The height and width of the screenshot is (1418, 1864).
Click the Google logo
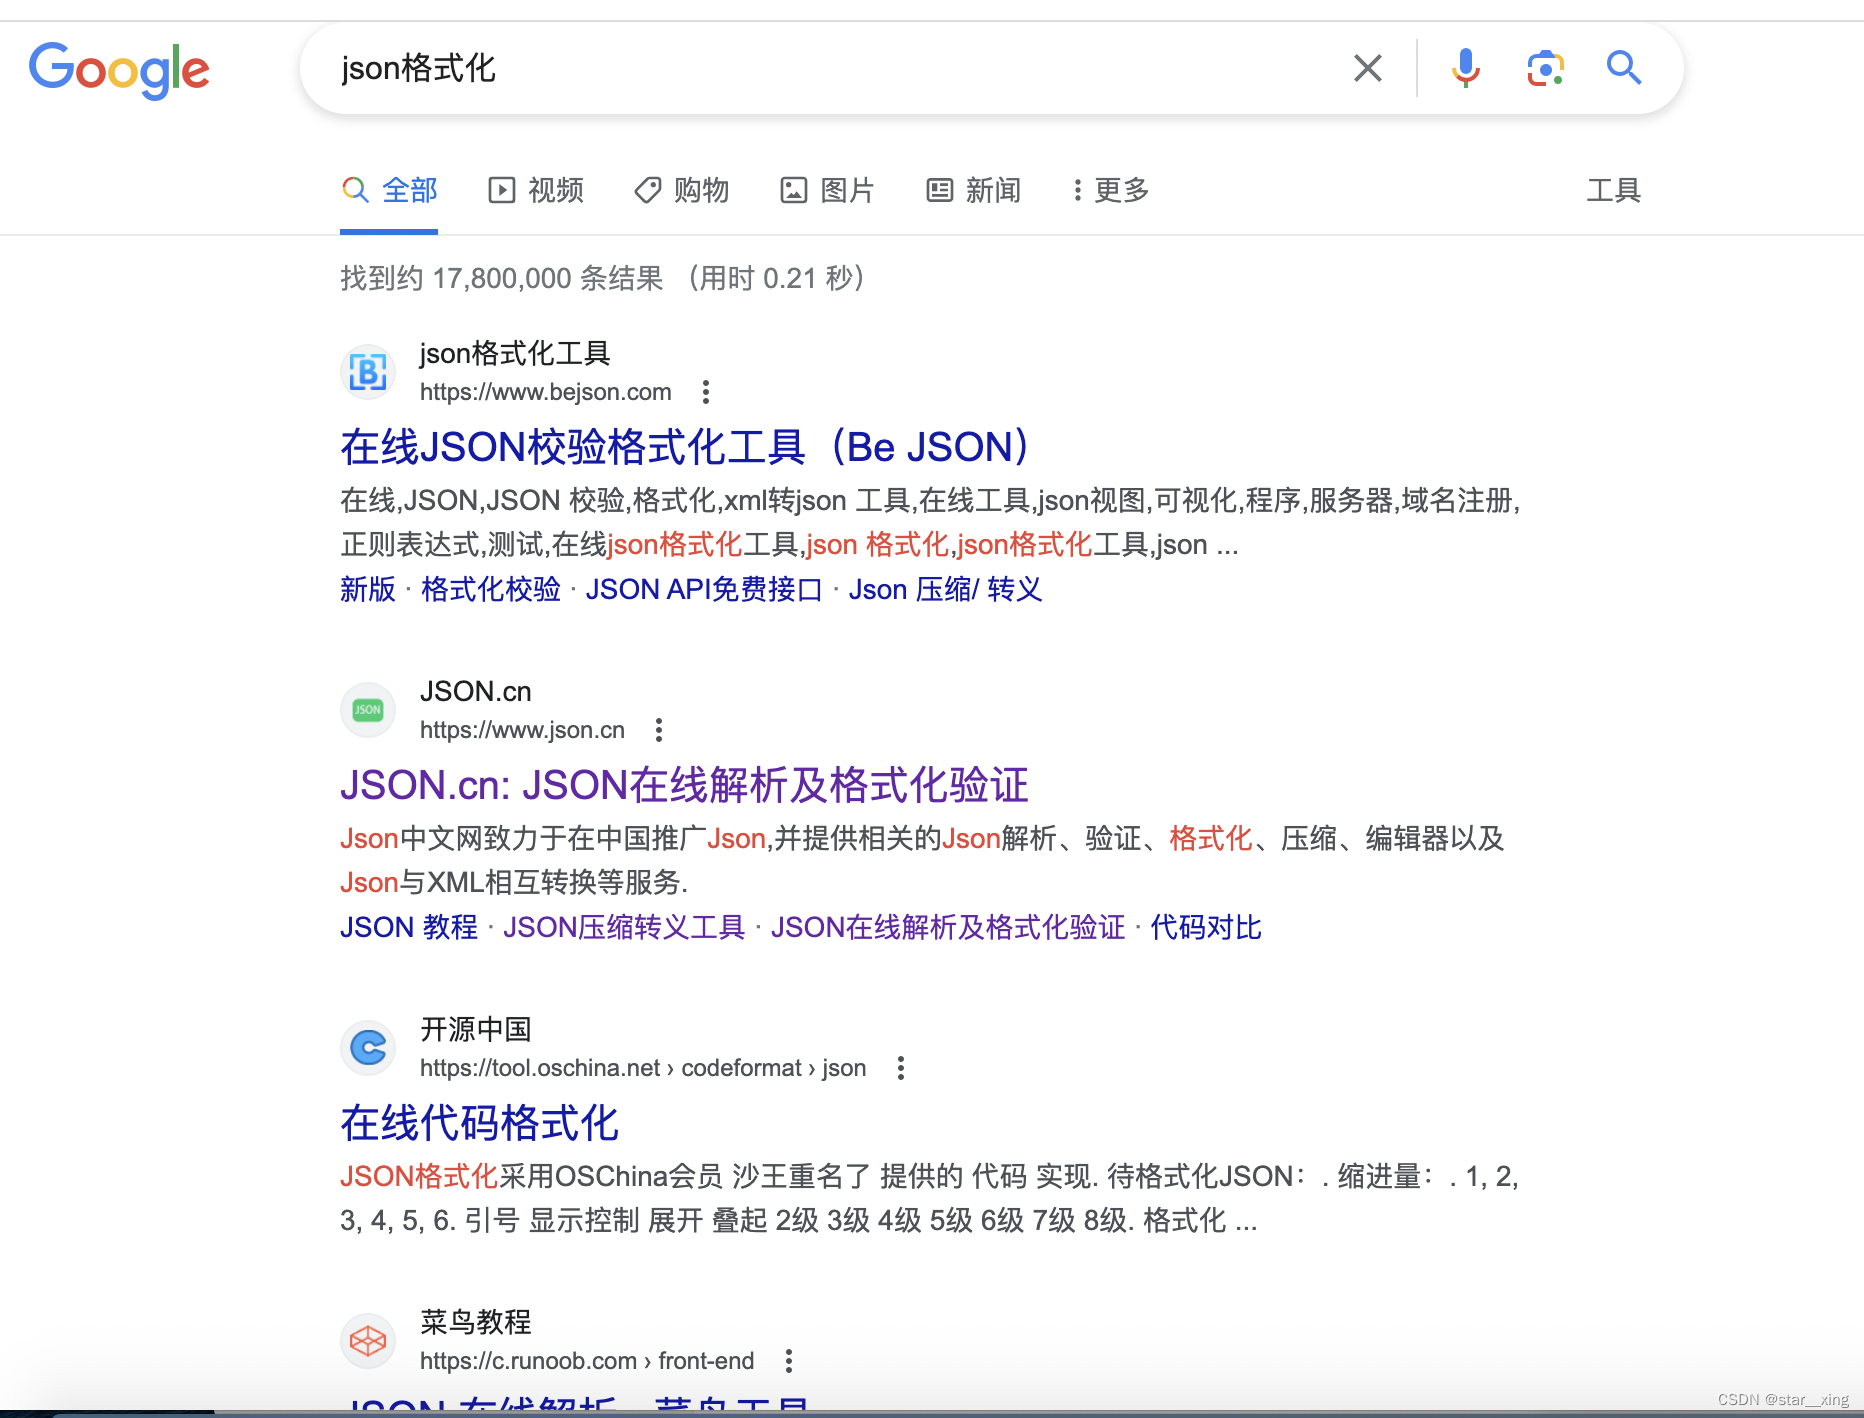pos(119,69)
